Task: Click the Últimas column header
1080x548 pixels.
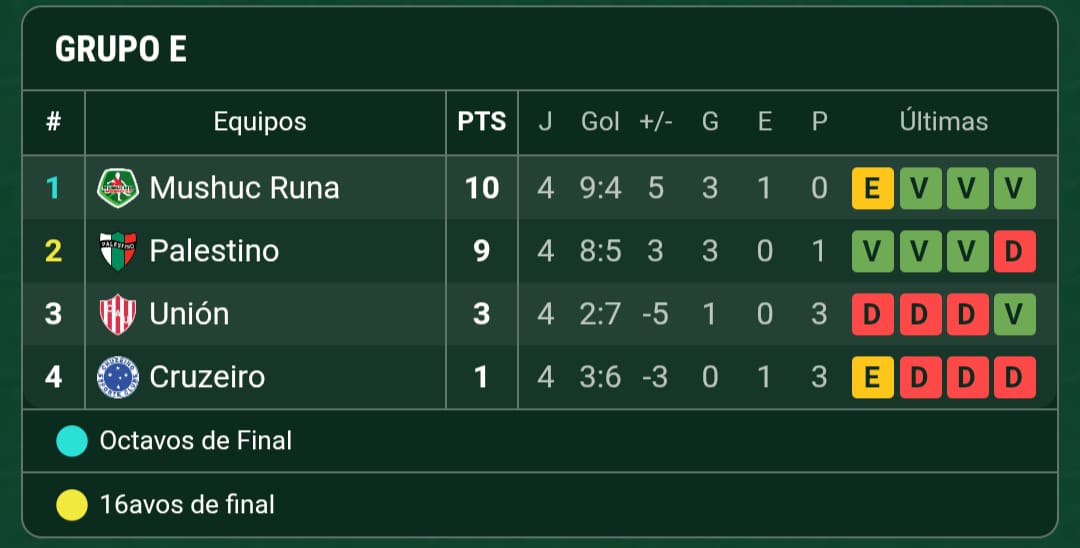Action: coord(943,122)
